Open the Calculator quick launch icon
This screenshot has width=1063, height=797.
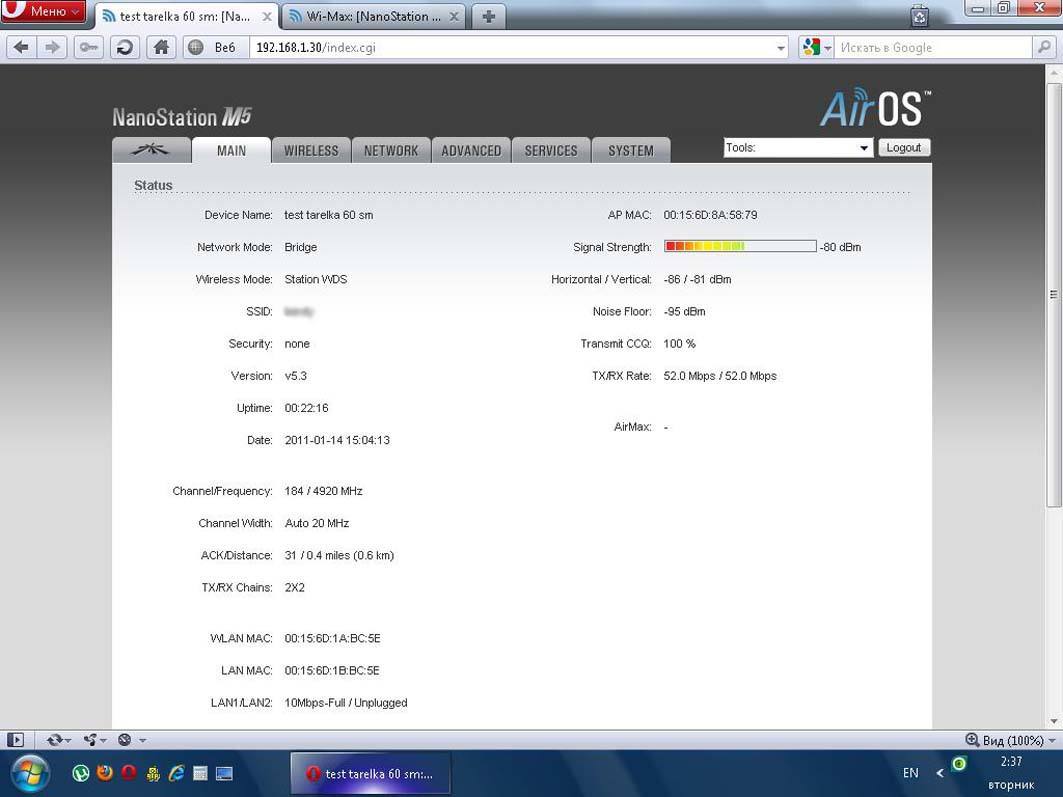pos(200,773)
